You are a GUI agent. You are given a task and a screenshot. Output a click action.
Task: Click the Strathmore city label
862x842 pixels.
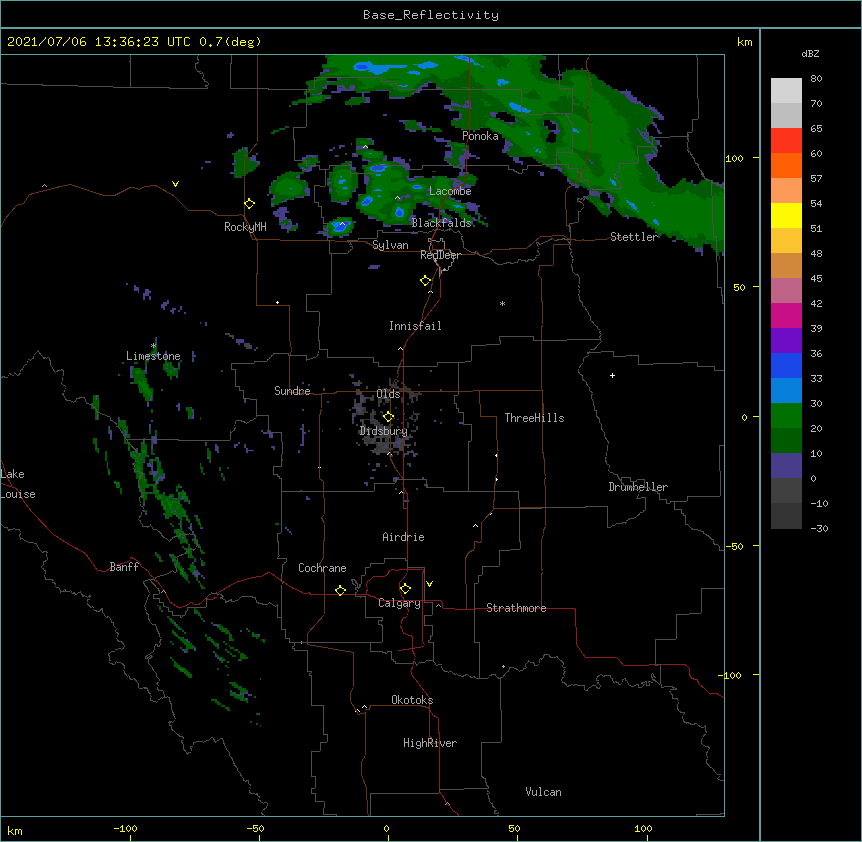pos(516,608)
